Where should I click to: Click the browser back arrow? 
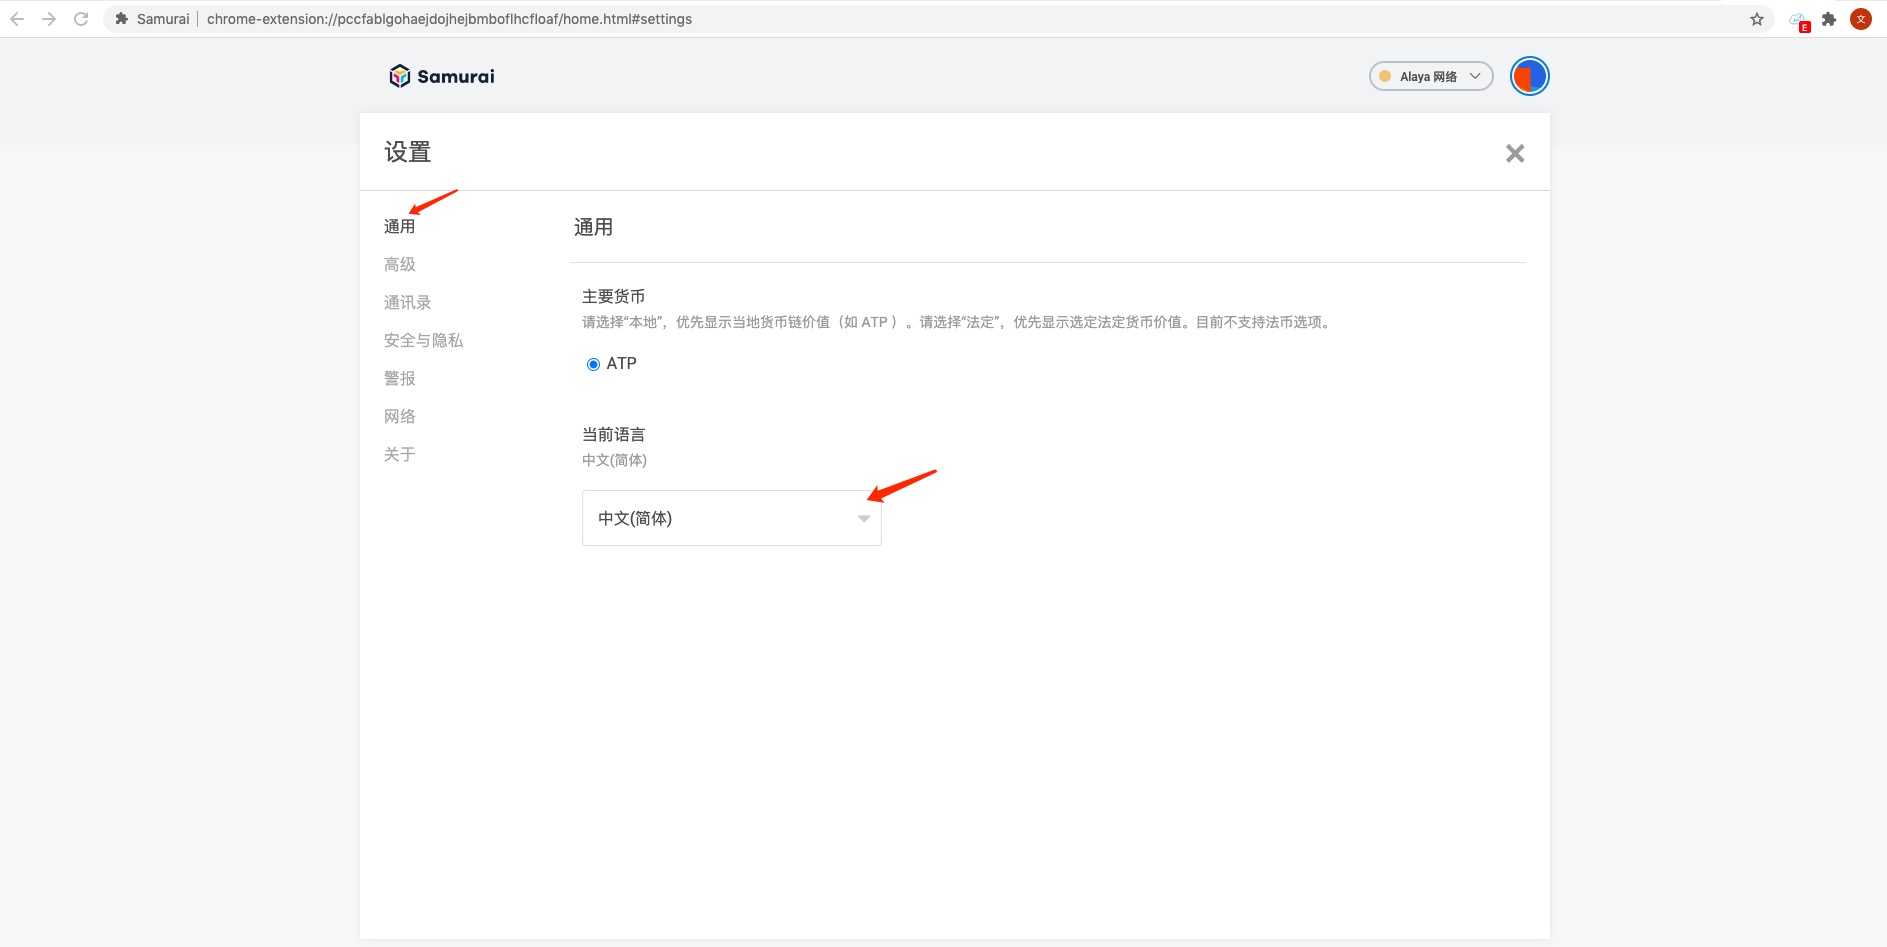17,19
